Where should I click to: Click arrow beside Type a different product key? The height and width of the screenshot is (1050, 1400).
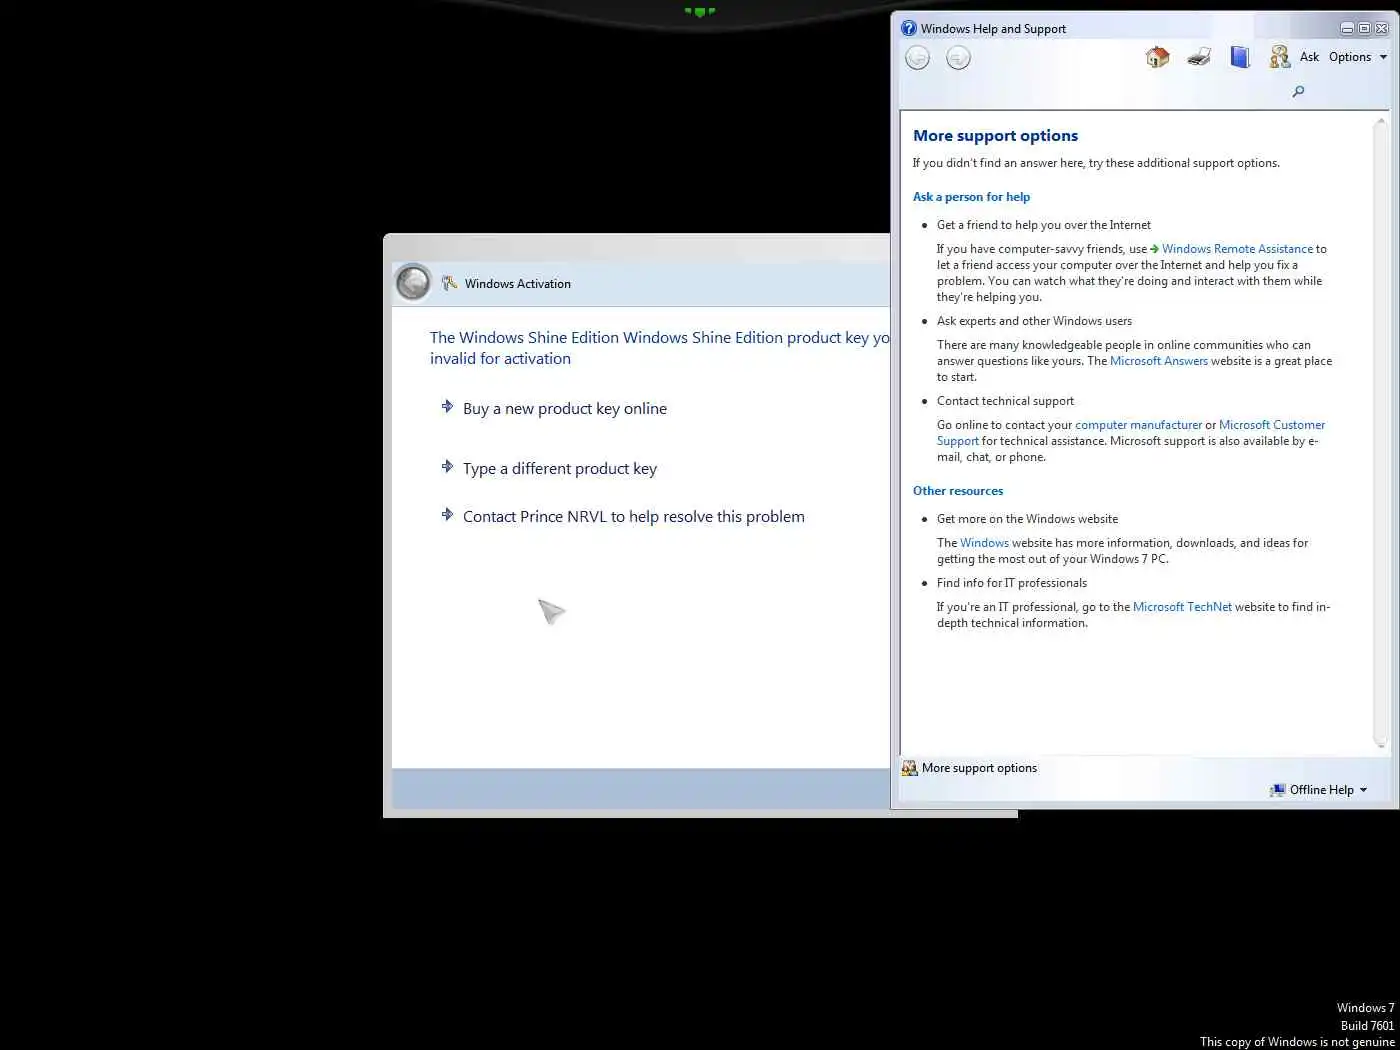[x=447, y=466]
